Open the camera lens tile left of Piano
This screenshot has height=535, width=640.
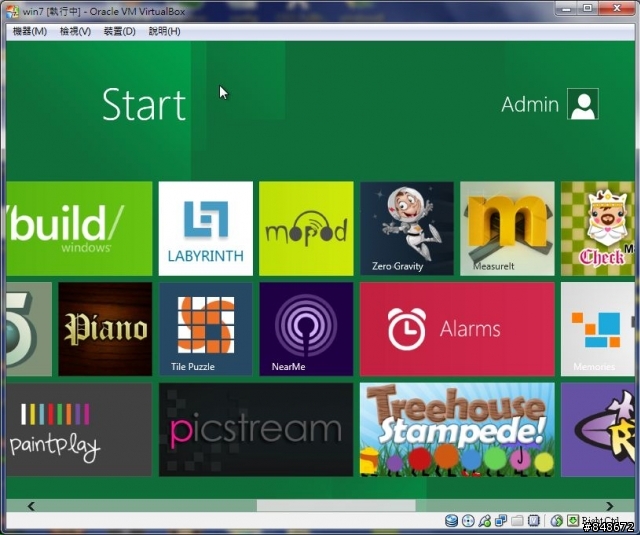click(29, 329)
